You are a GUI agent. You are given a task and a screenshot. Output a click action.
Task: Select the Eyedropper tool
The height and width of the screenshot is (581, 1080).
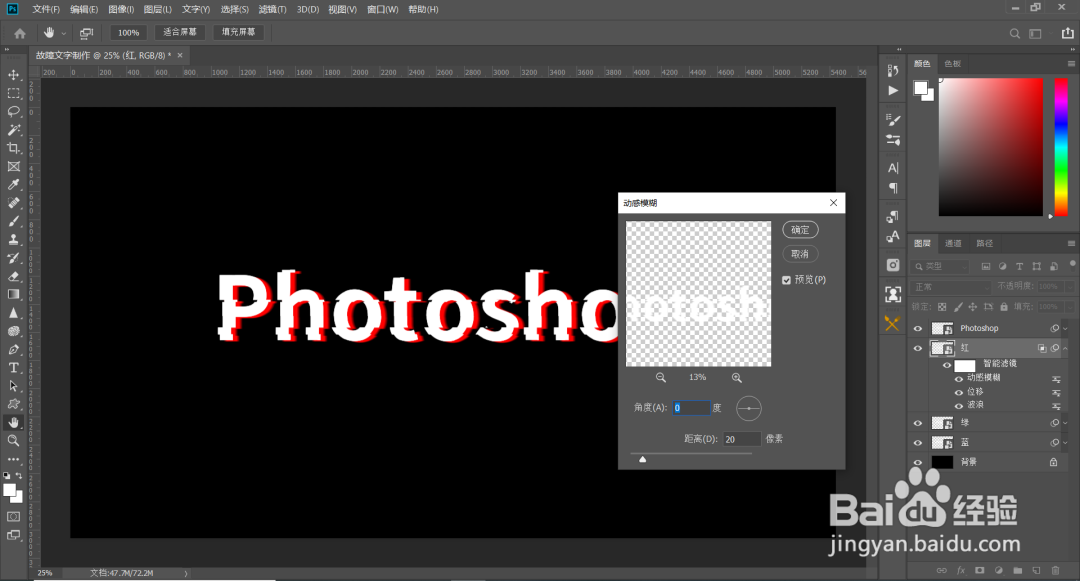point(13,184)
